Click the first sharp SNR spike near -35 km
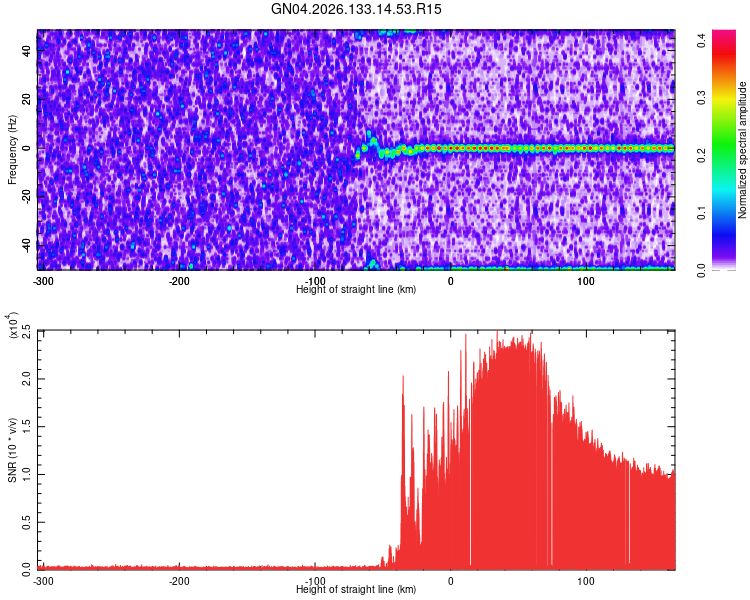Image resolution: width=750 pixels, height=600 pixels. pos(403,378)
